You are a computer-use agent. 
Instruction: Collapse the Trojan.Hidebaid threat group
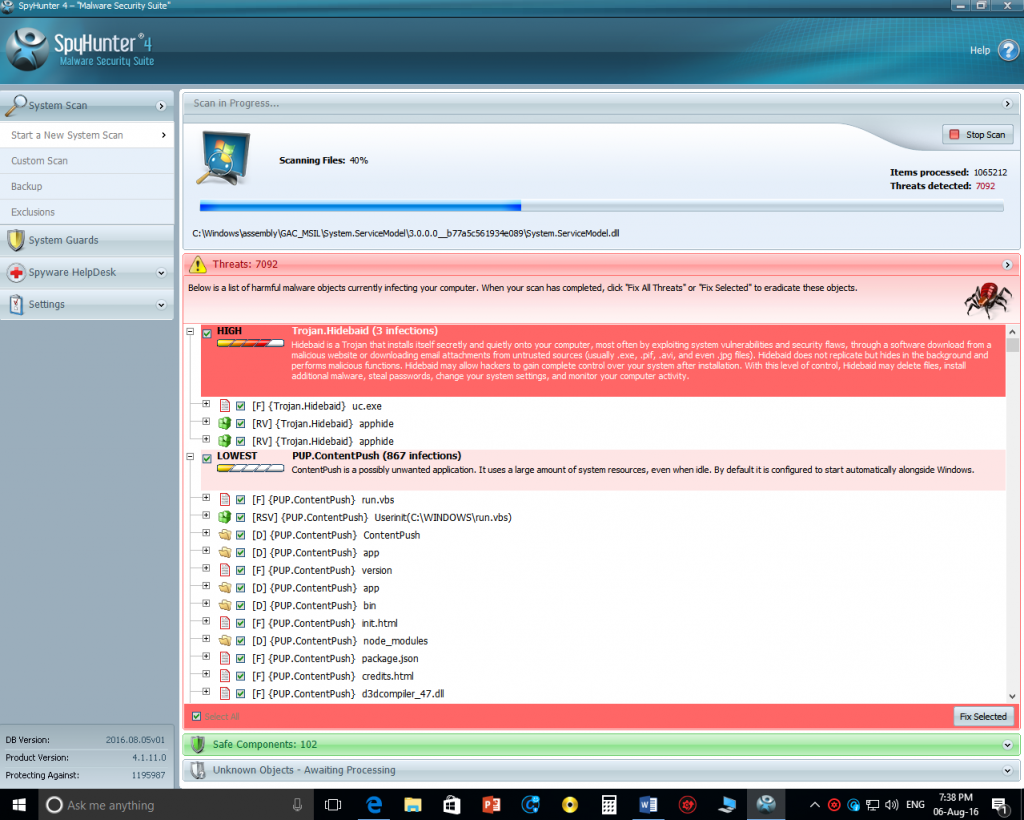[x=190, y=332]
